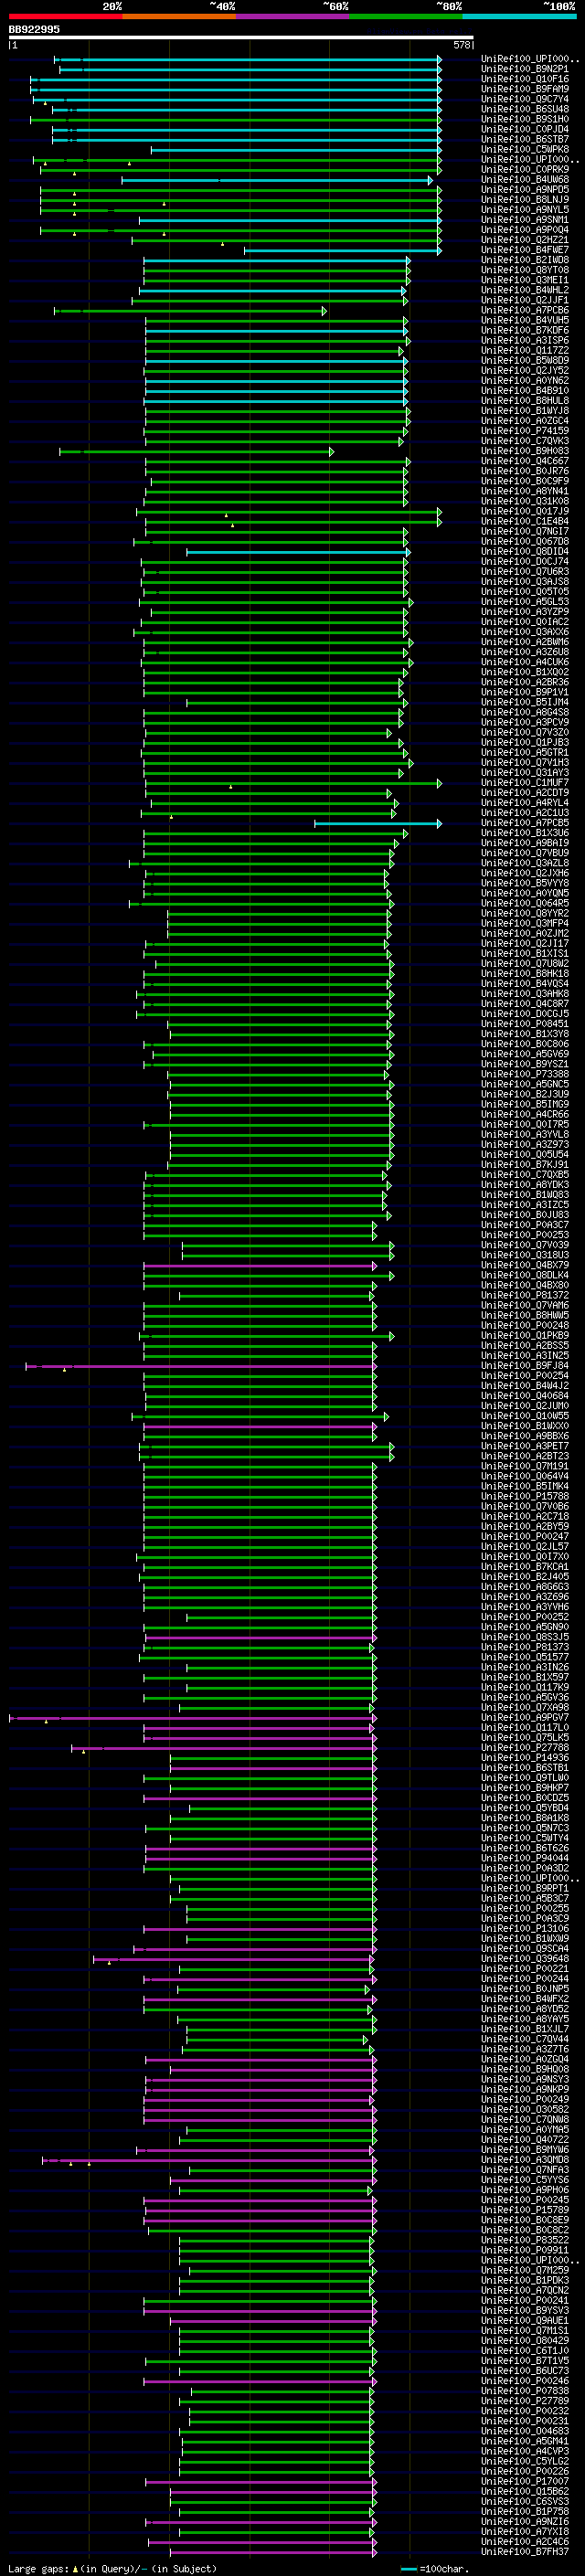585x2576 pixels.
Task: Click the cyan alignment bar for Q8DID4
Action: (x=298, y=552)
